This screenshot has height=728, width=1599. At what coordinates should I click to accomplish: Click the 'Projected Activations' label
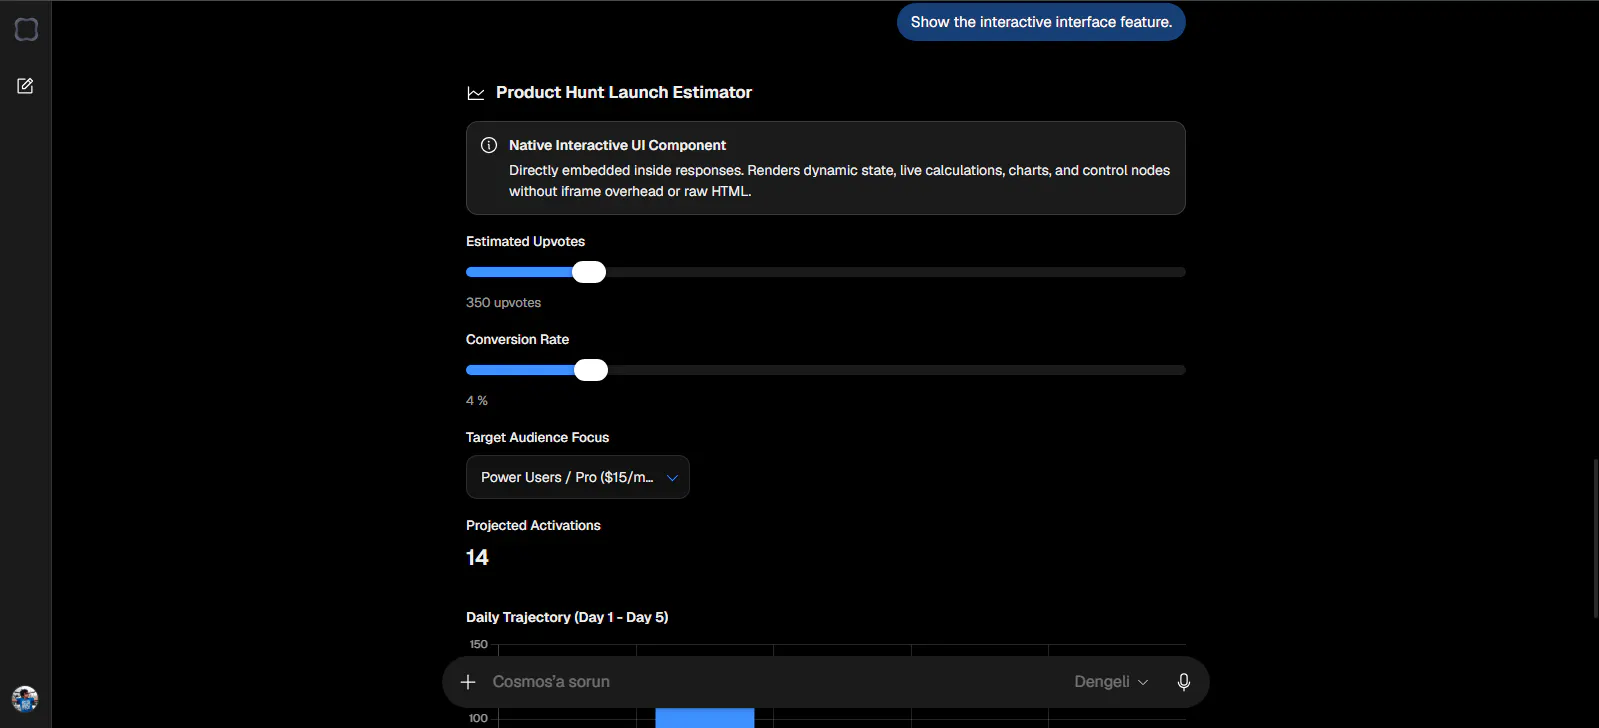click(533, 525)
